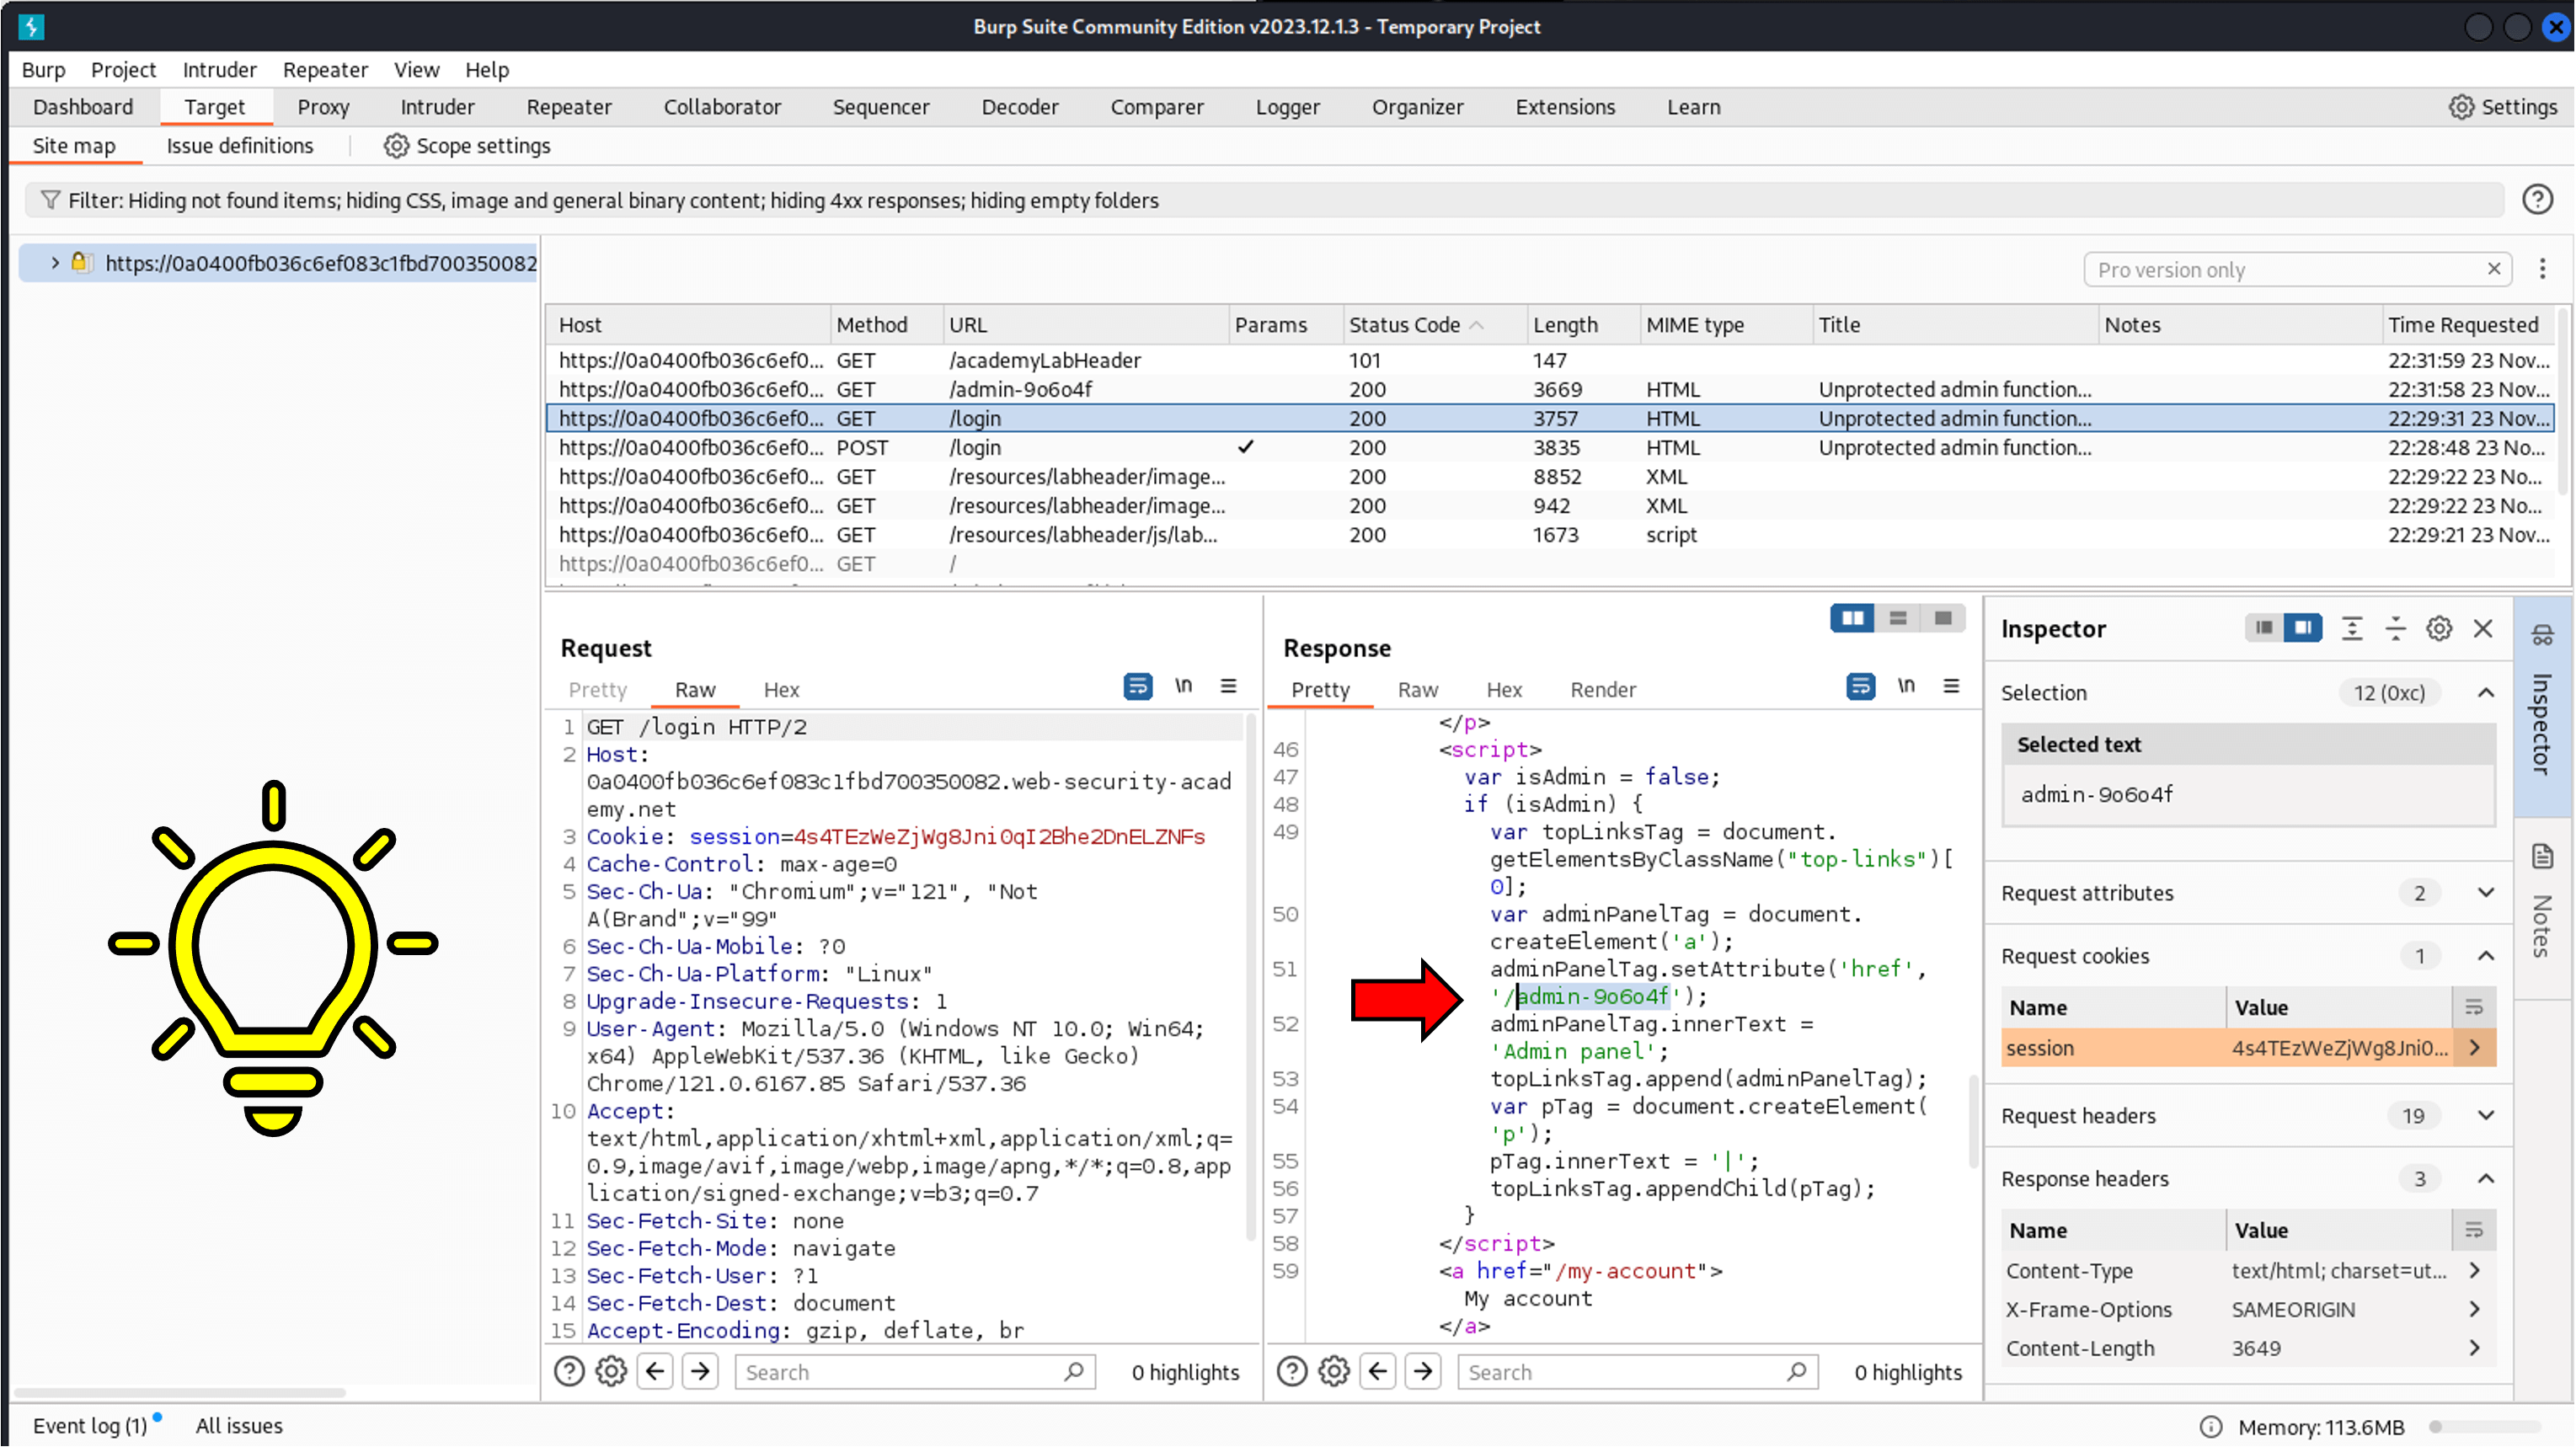Select the /admin-9o6o4f request row
This screenshot has height=1447, width=2576.
coord(1549,389)
